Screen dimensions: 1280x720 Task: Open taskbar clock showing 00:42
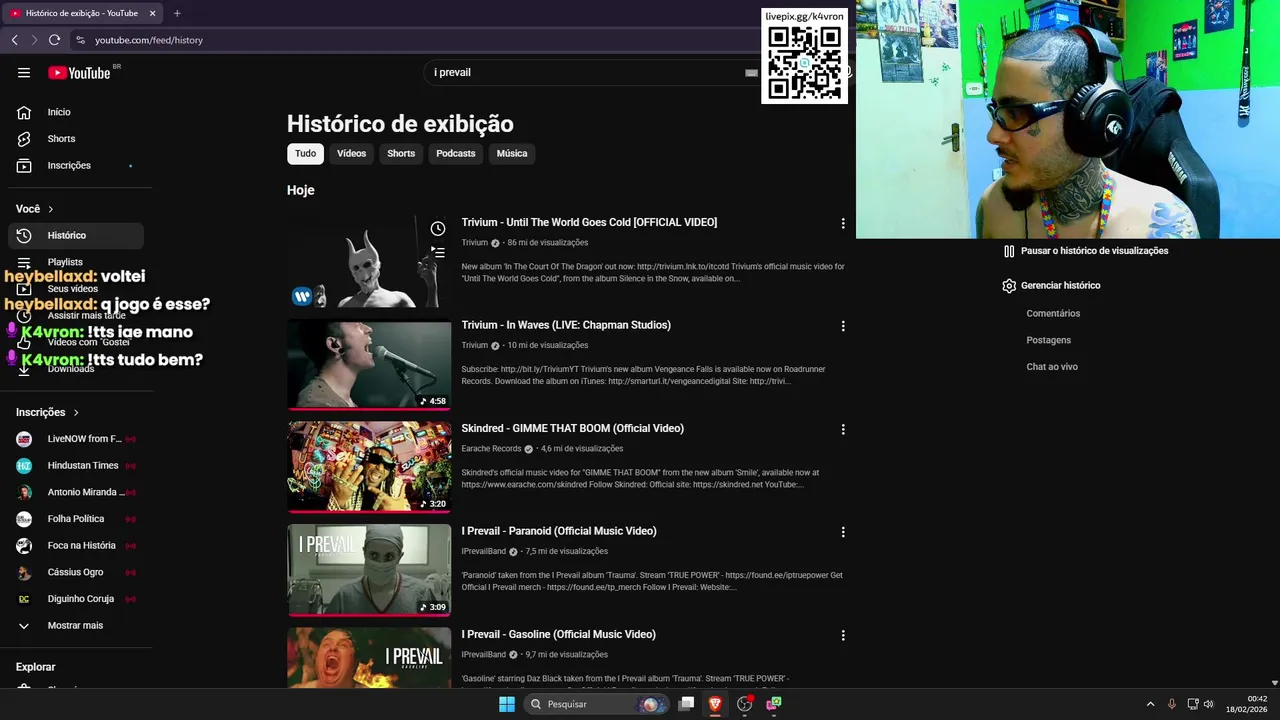[x=1249, y=704]
